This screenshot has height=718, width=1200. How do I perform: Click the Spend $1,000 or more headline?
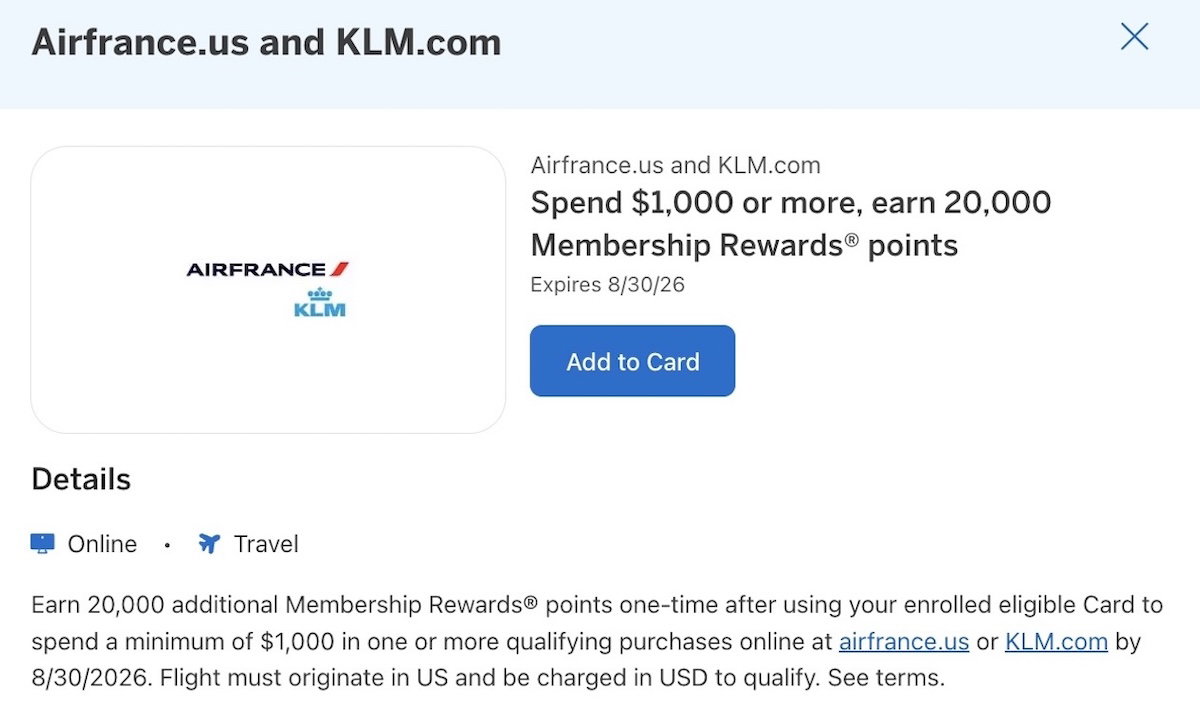tap(791, 203)
